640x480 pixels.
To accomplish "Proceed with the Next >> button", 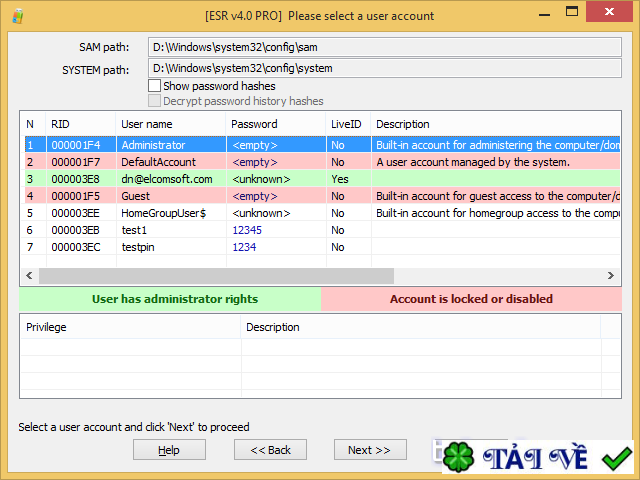I will pyautogui.click(x=369, y=450).
